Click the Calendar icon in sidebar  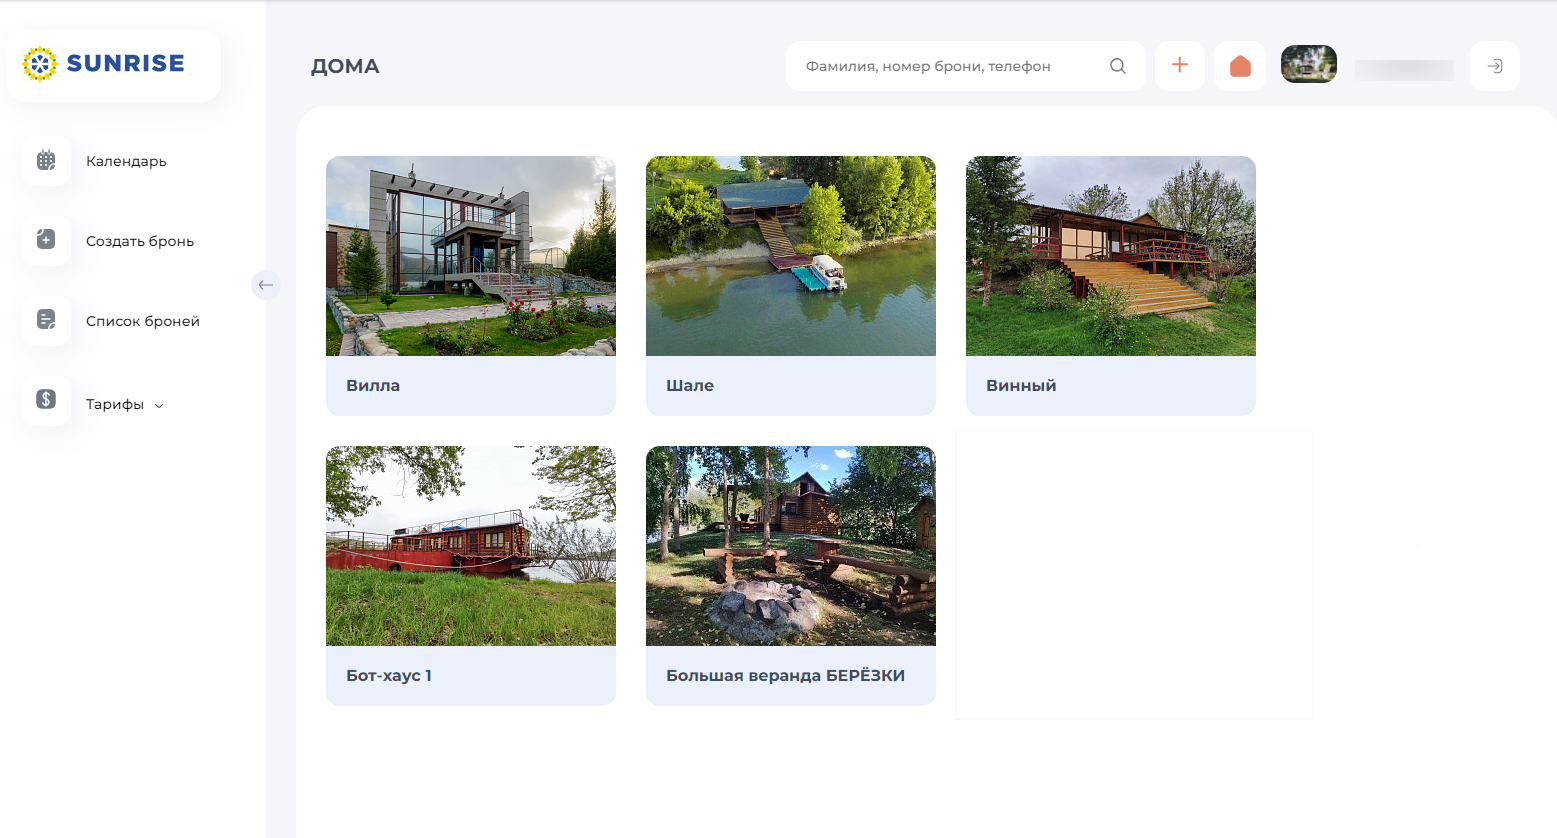click(x=46, y=161)
